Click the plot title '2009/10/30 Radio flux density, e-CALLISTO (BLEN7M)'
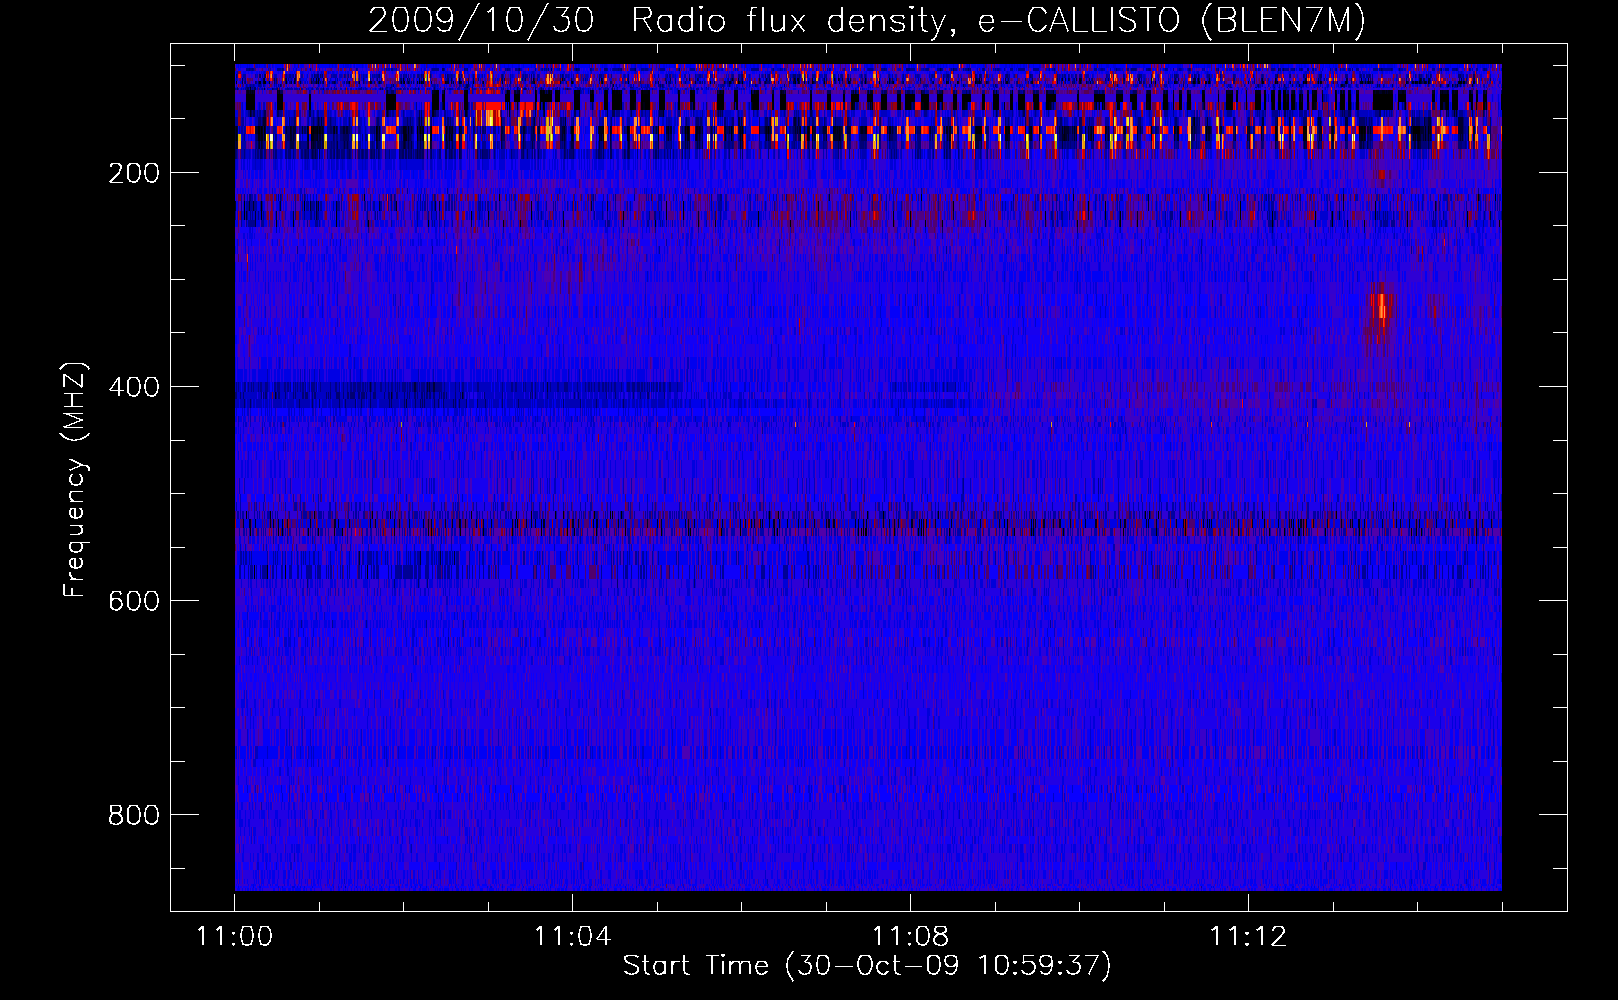1618x1000 pixels. (x=867, y=20)
